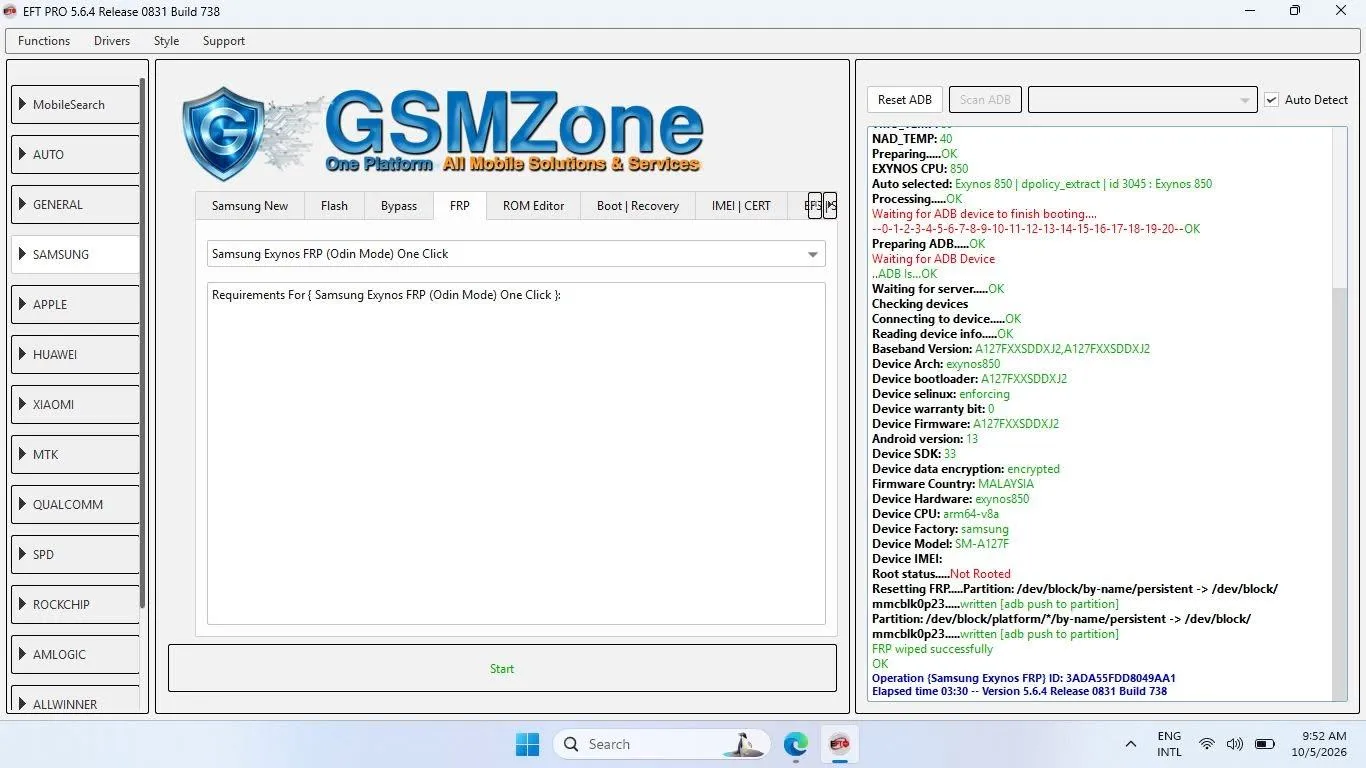Open the MobileSearch category
Image resolution: width=1366 pixels, height=768 pixels.
pyautogui.click(x=75, y=105)
